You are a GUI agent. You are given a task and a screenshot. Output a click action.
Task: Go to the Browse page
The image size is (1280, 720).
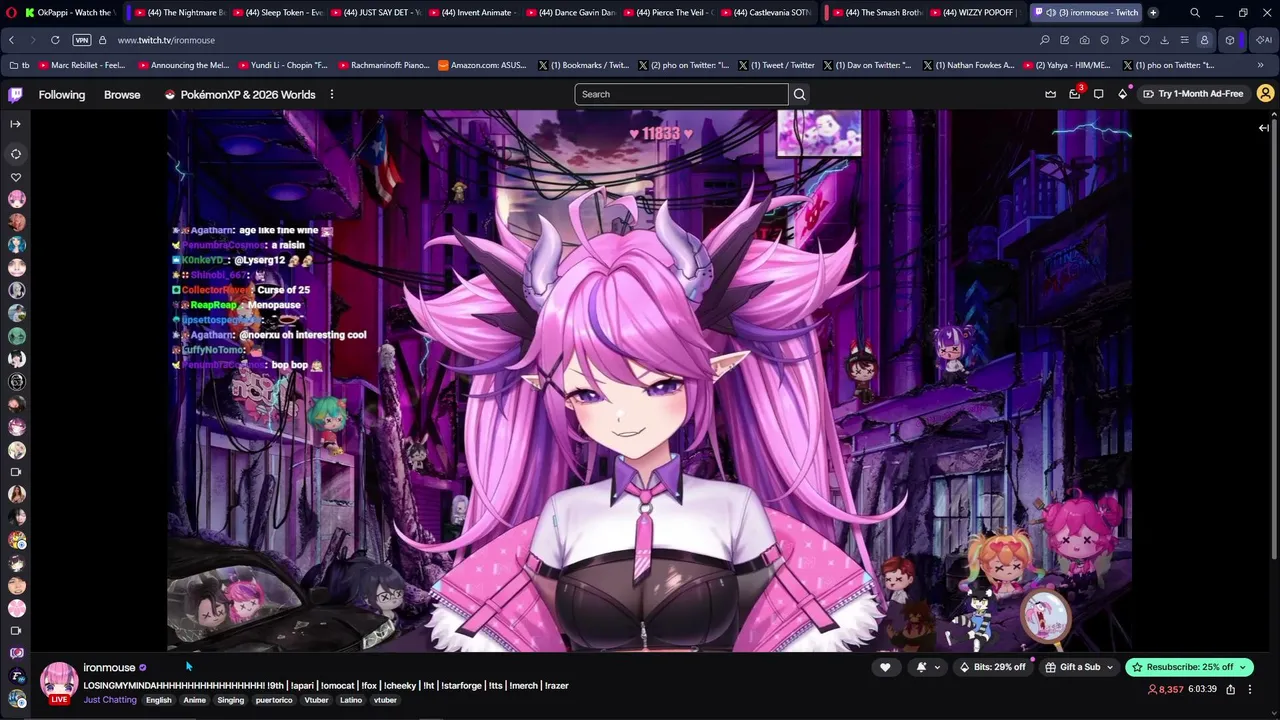[x=122, y=94]
